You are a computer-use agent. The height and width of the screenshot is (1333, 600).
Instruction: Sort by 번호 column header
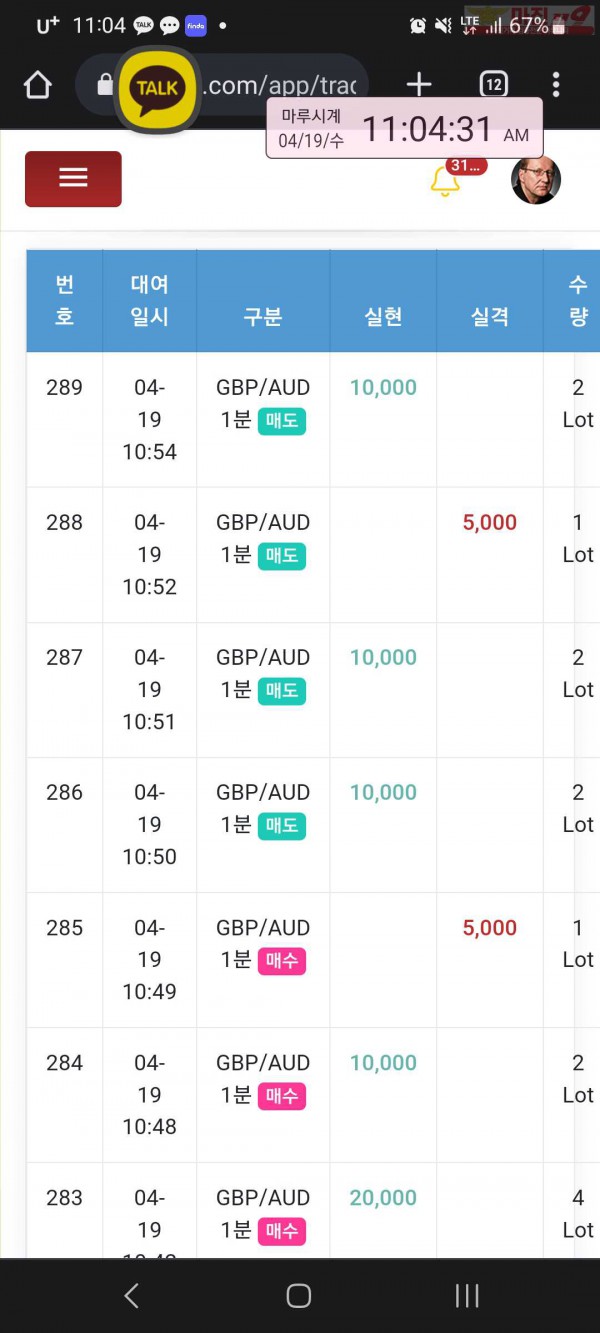(x=65, y=301)
